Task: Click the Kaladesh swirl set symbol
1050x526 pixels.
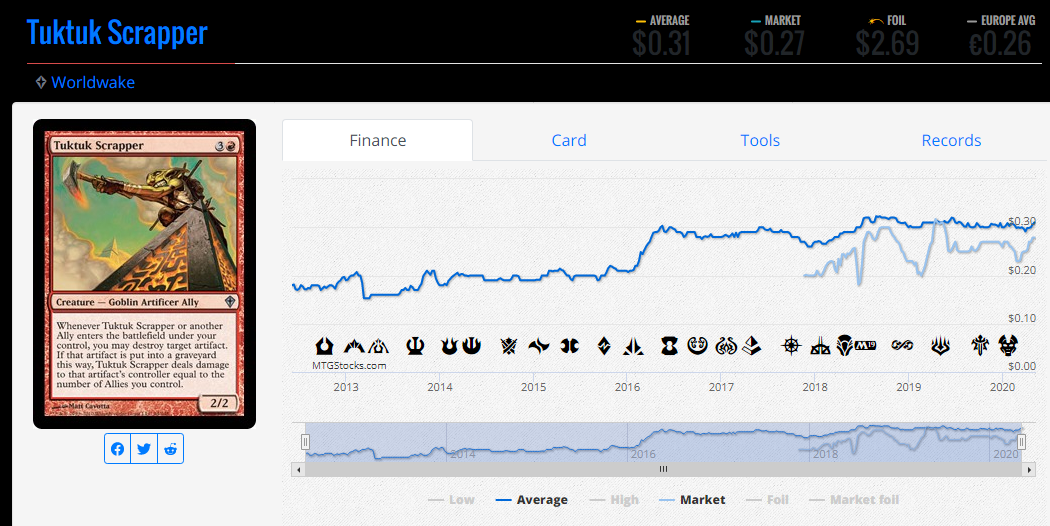Action: click(x=697, y=346)
